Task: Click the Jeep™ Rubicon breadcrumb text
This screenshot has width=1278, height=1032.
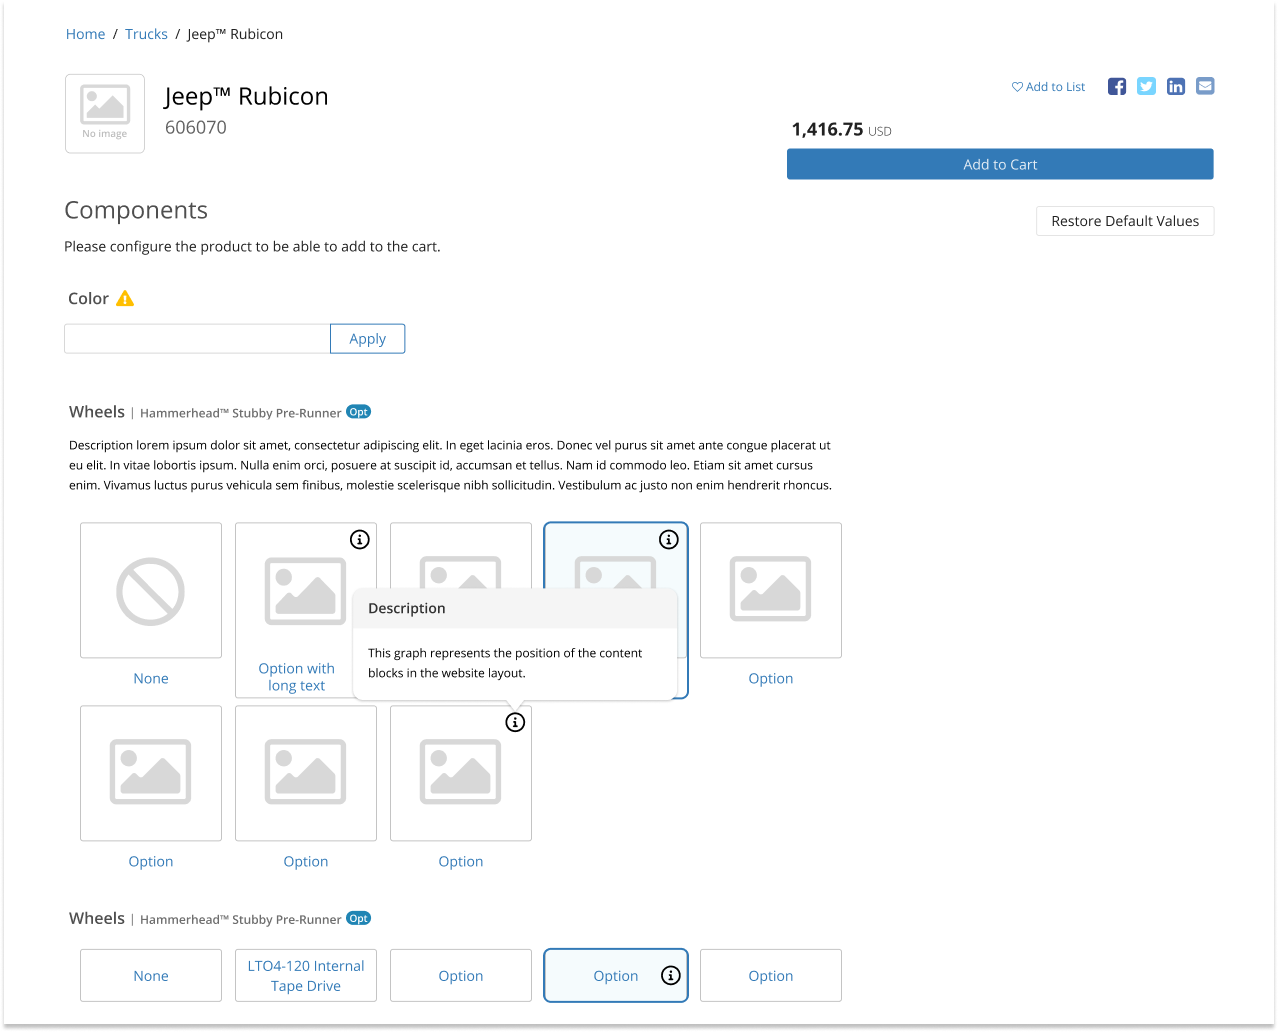Action: (x=235, y=34)
